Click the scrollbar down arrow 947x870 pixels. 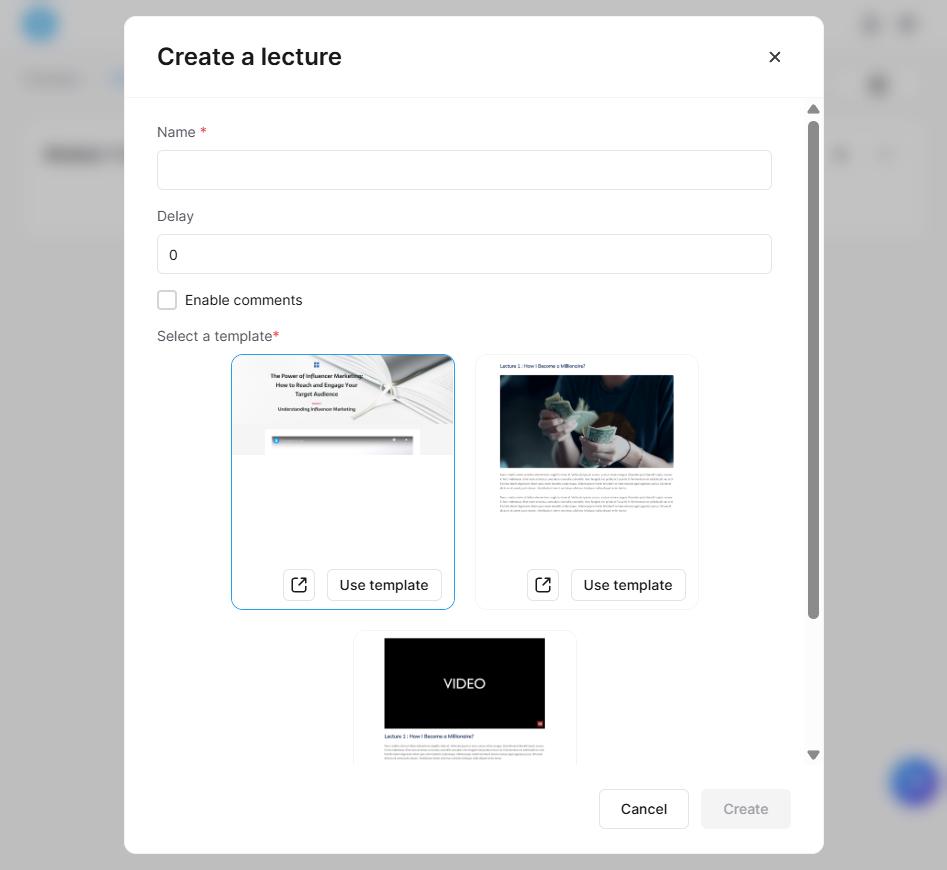(x=813, y=755)
